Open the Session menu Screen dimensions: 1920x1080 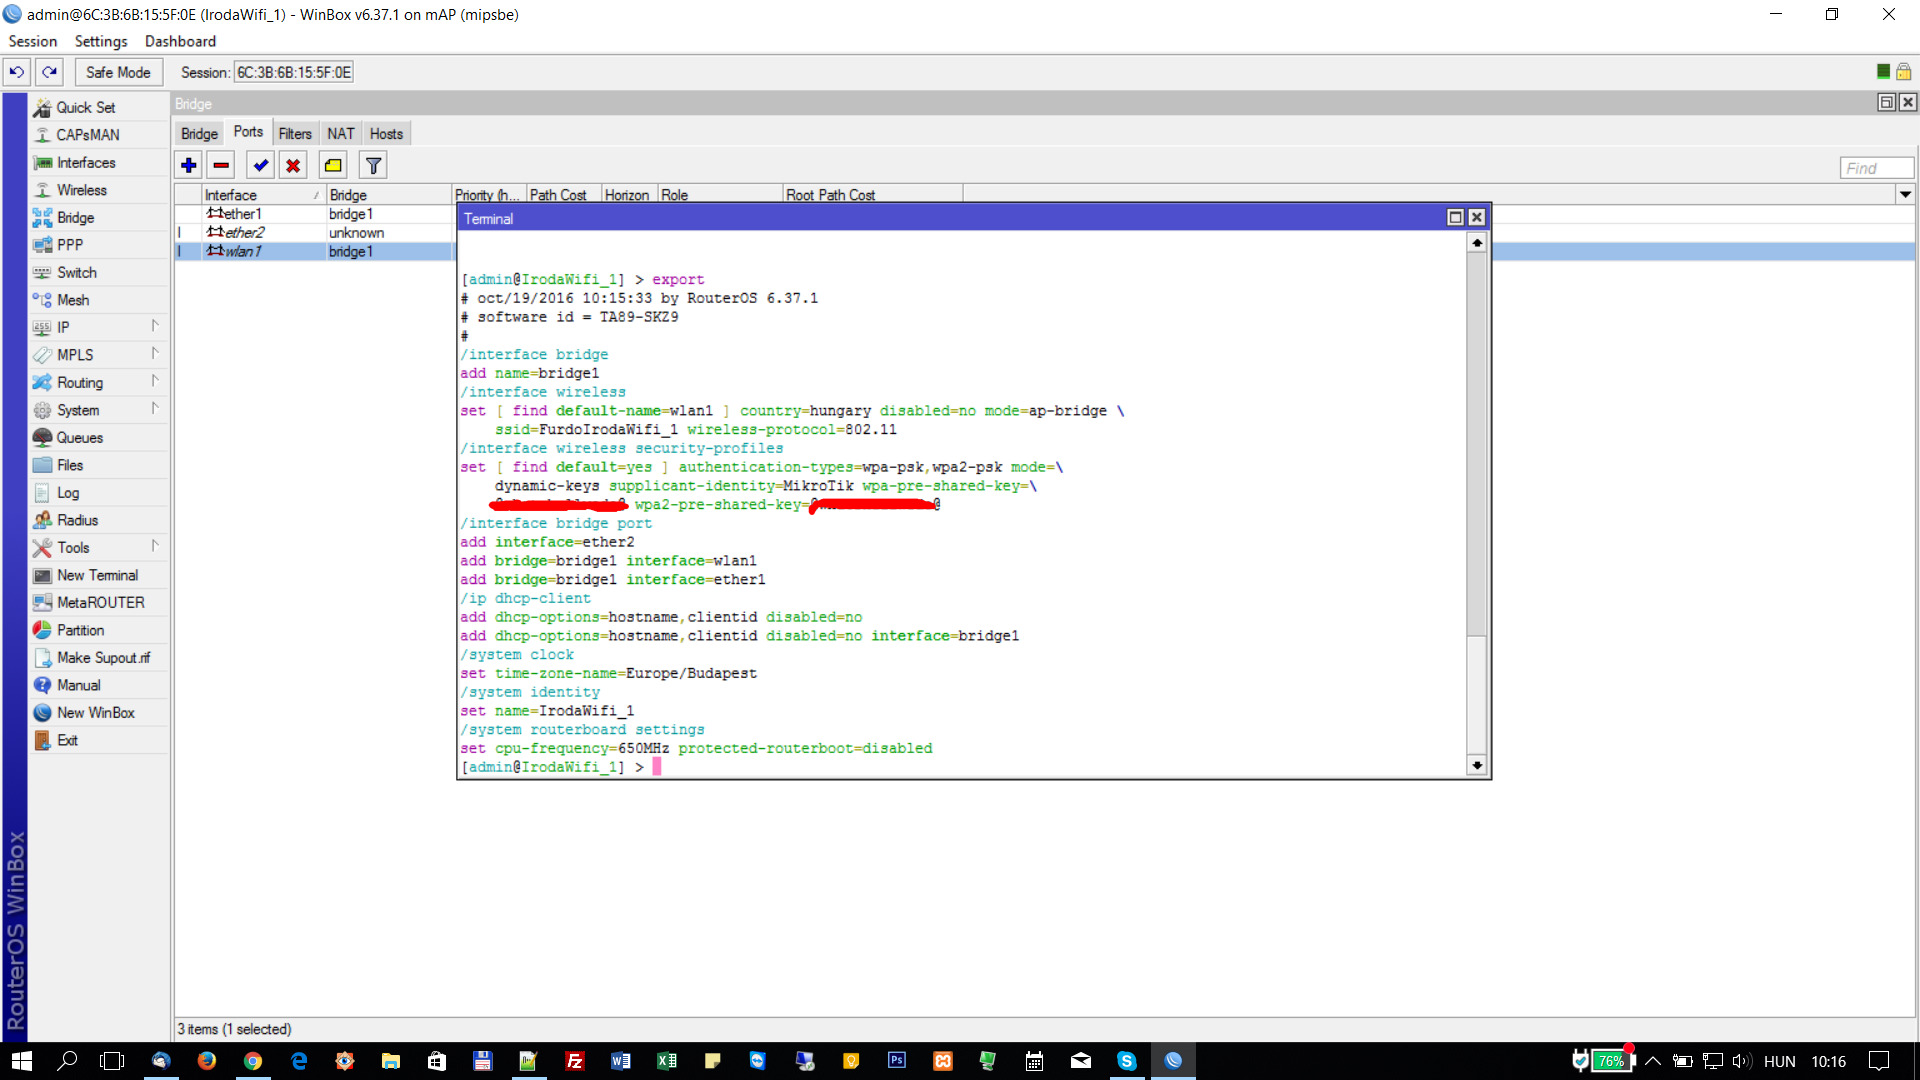click(33, 41)
